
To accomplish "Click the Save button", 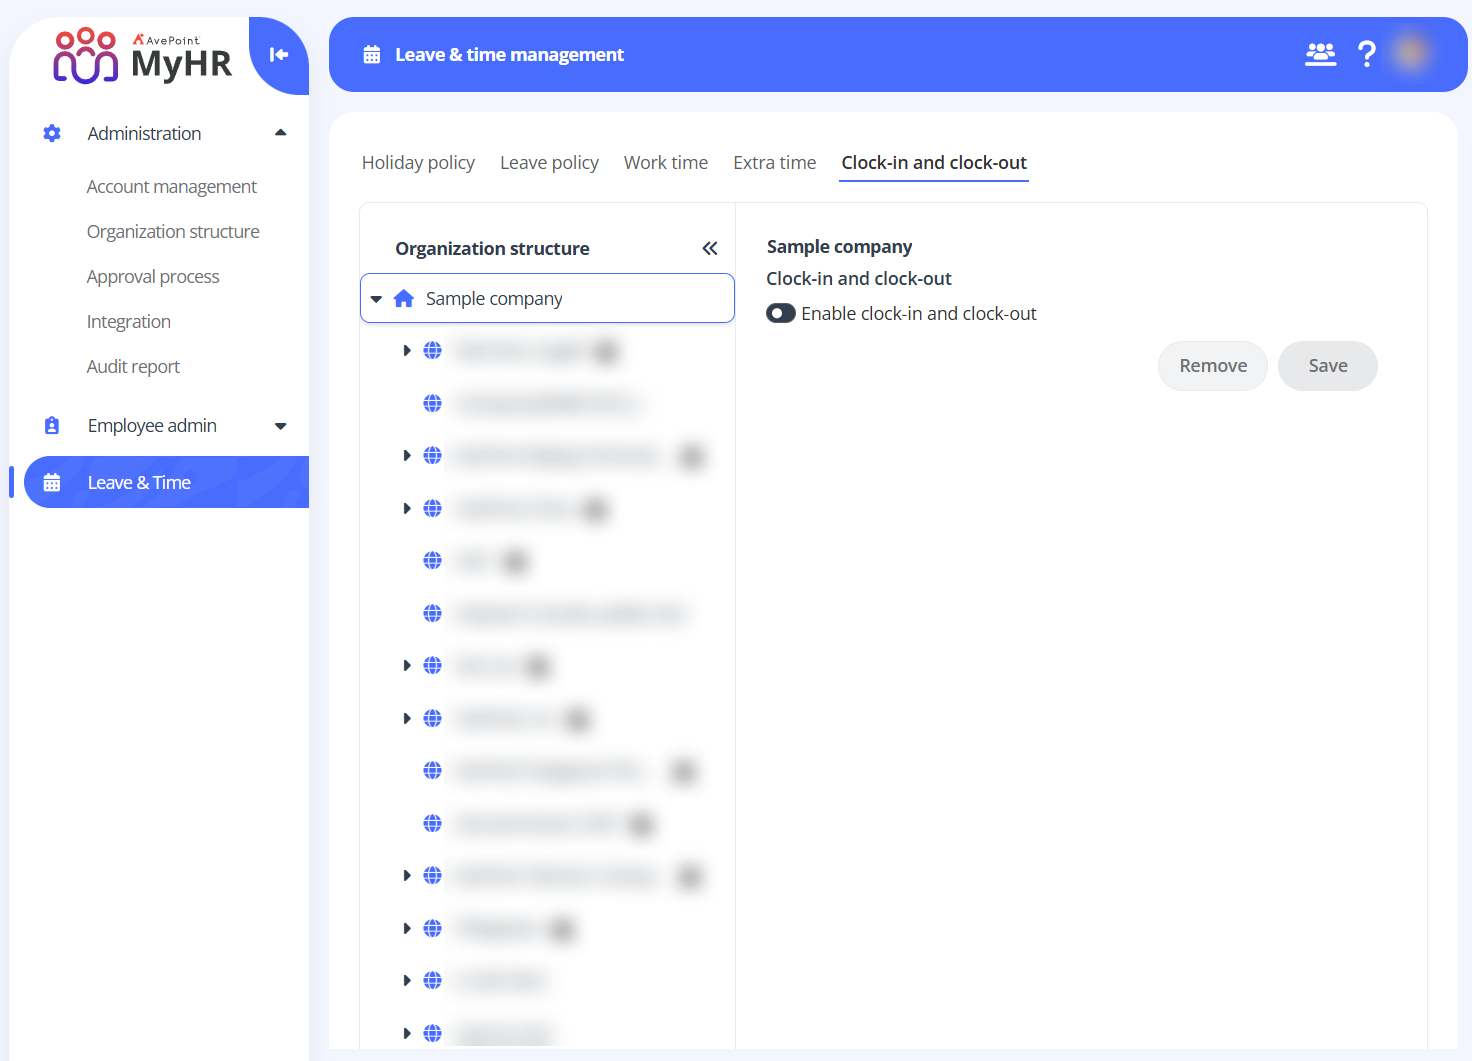I will point(1328,366).
